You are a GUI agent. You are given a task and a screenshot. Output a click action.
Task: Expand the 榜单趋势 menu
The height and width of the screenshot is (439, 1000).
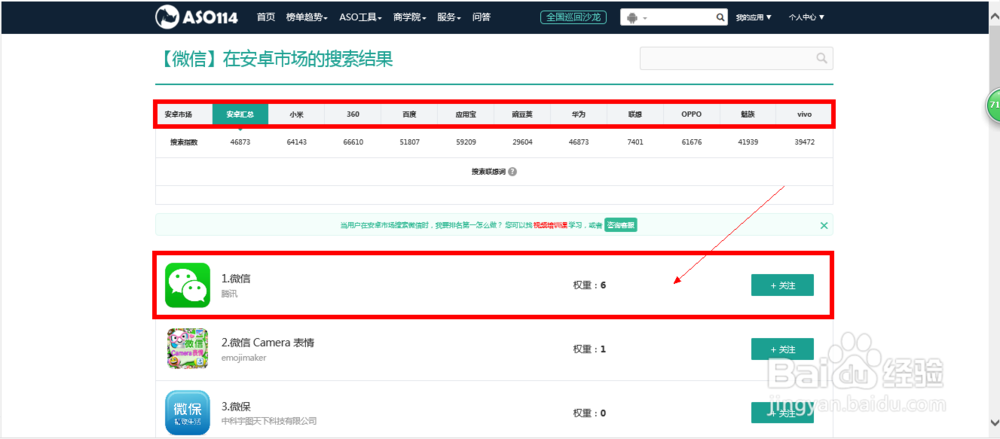pos(307,17)
